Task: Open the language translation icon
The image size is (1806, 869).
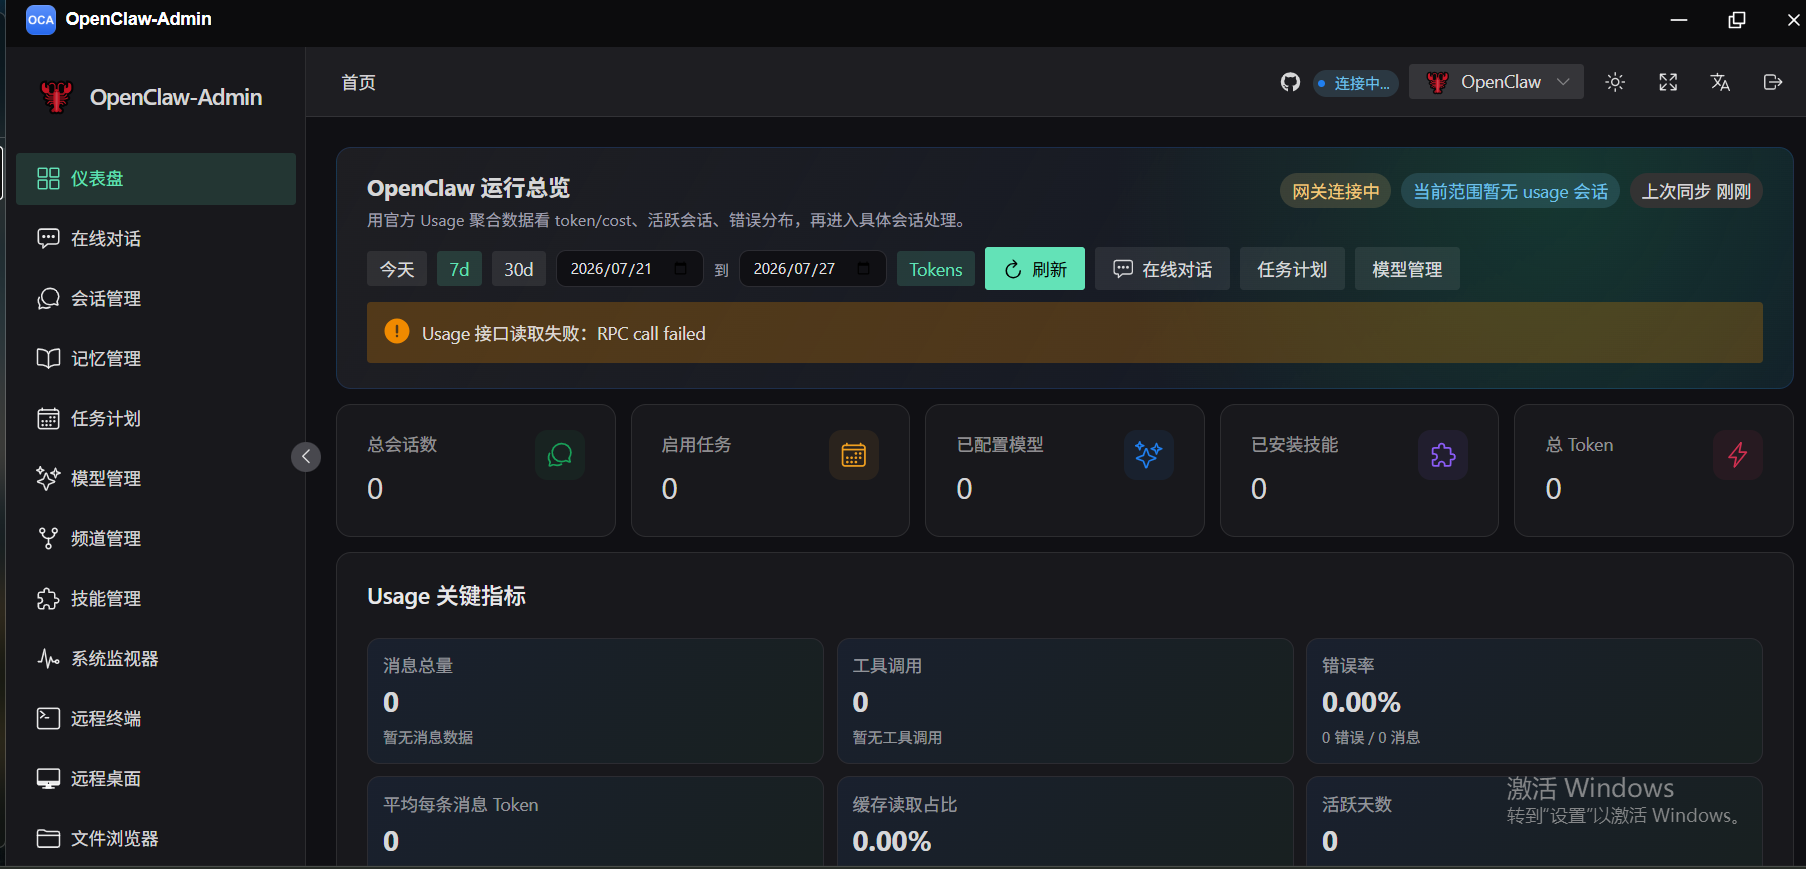Action: pyautogui.click(x=1720, y=82)
